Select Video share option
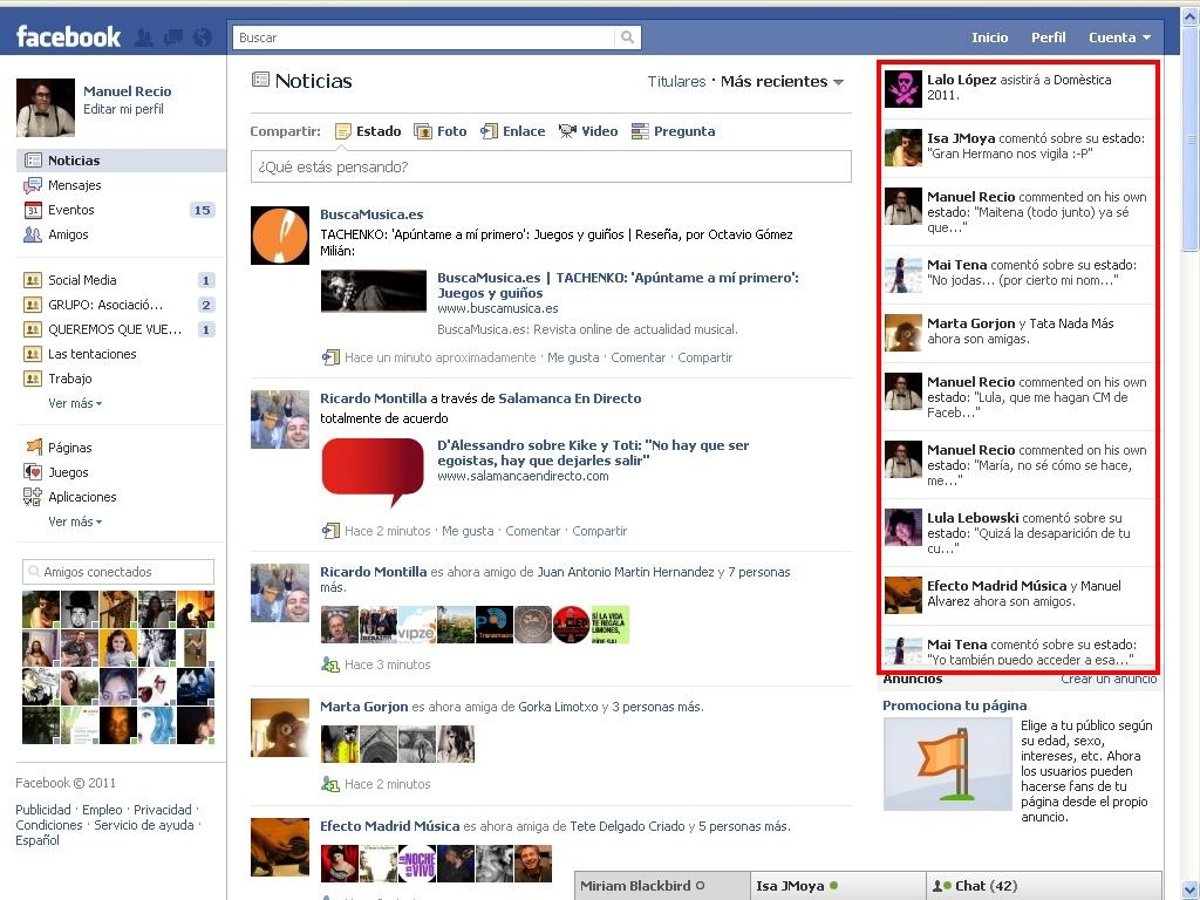 click(x=588, y=131)
